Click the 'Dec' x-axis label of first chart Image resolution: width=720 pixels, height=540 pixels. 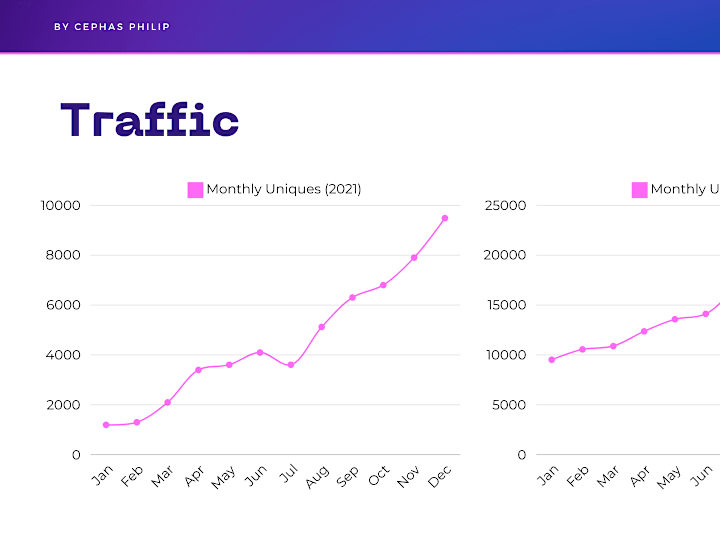pos(439,476)
